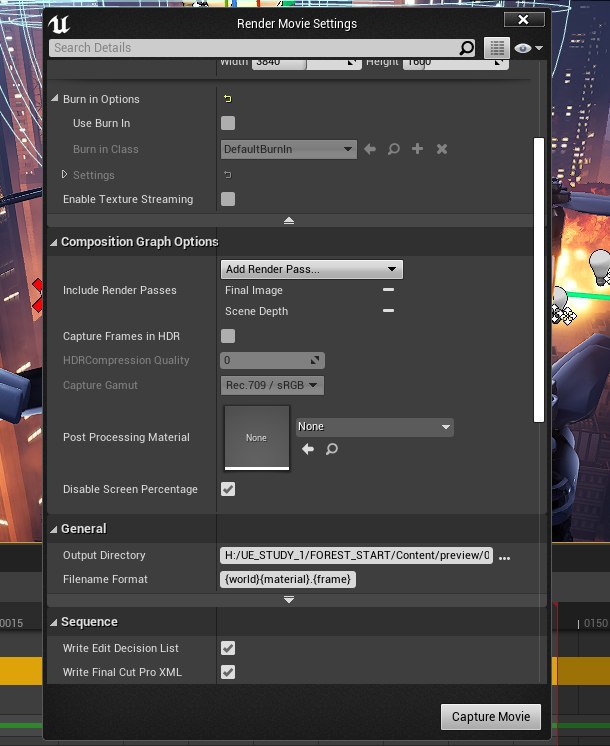Click the Filename Format input field
This screenshot has width=610, height=746.
click(288, 579)
